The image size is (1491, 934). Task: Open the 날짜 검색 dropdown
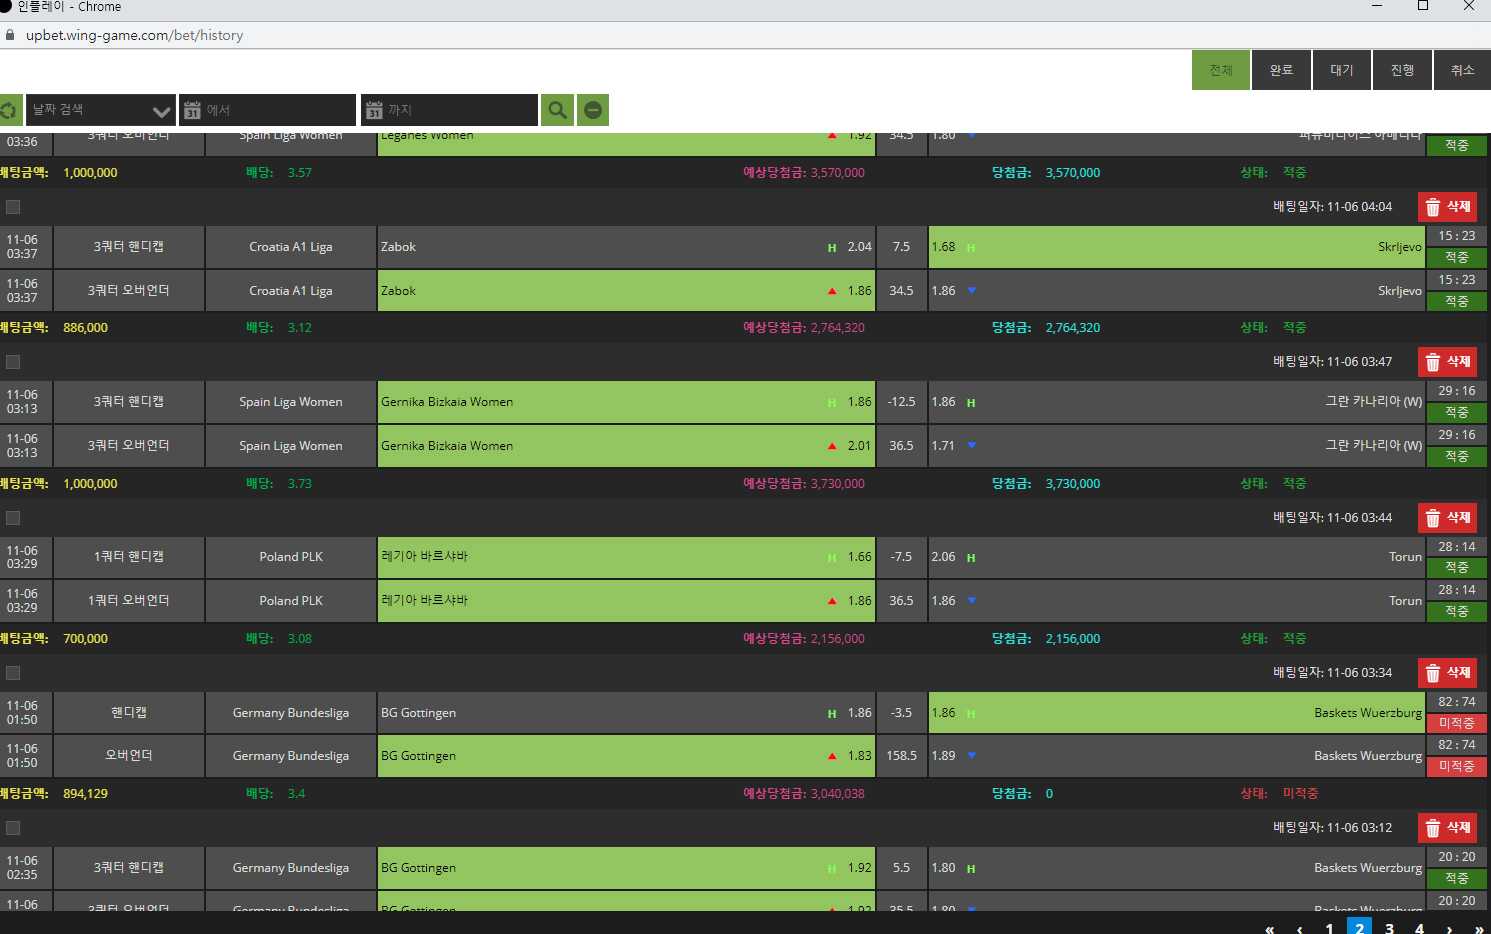(100, 110)
